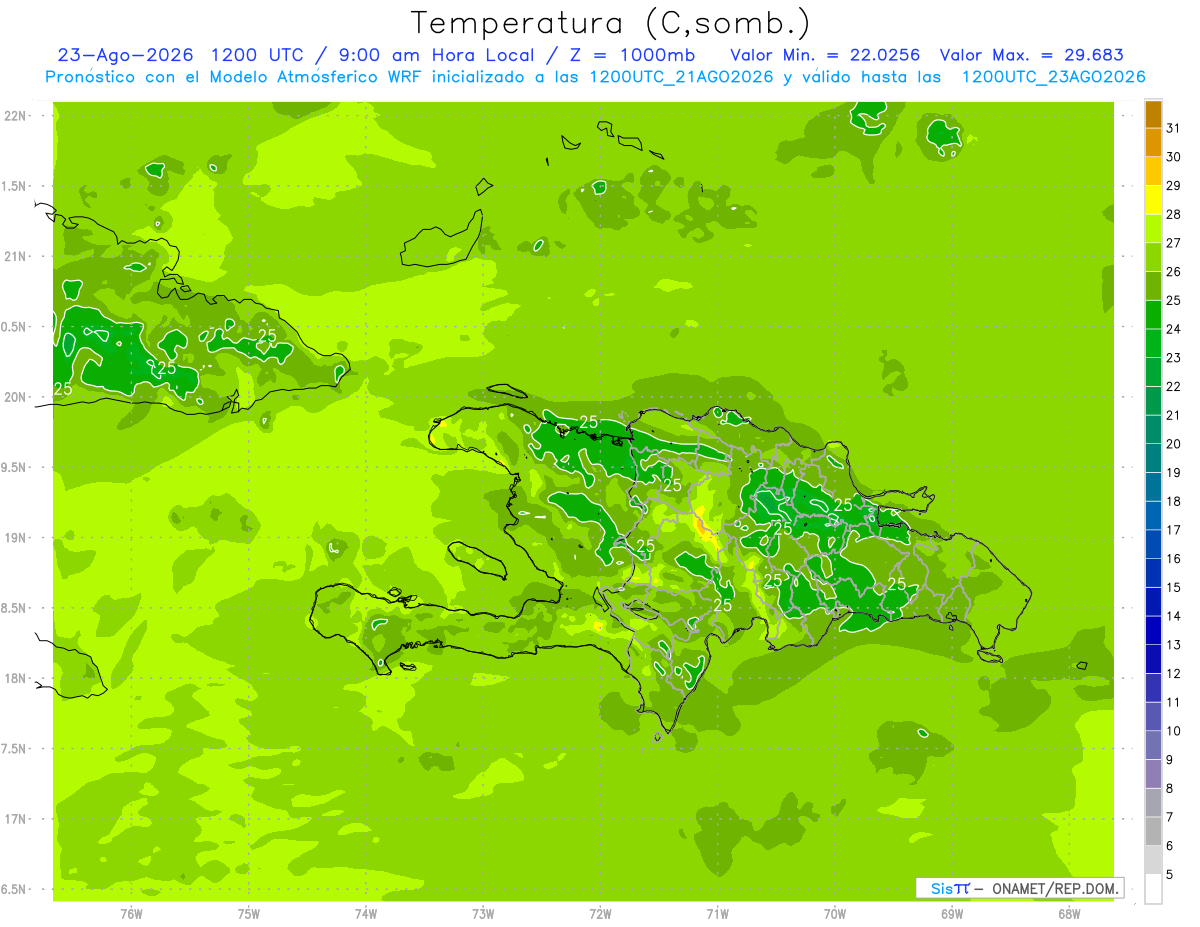Click the "74W" longitude label

click(366, 913)
